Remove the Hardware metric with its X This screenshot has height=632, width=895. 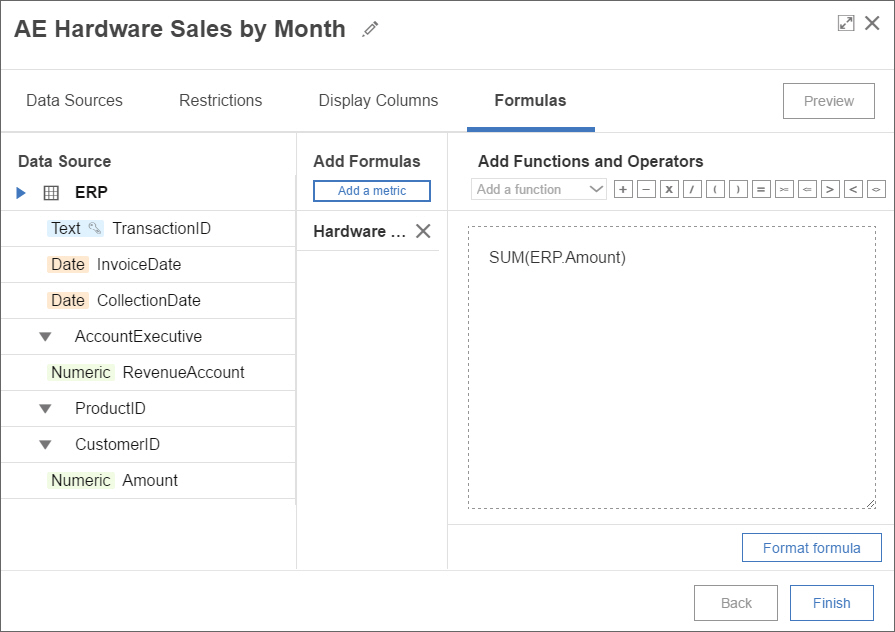423,231
